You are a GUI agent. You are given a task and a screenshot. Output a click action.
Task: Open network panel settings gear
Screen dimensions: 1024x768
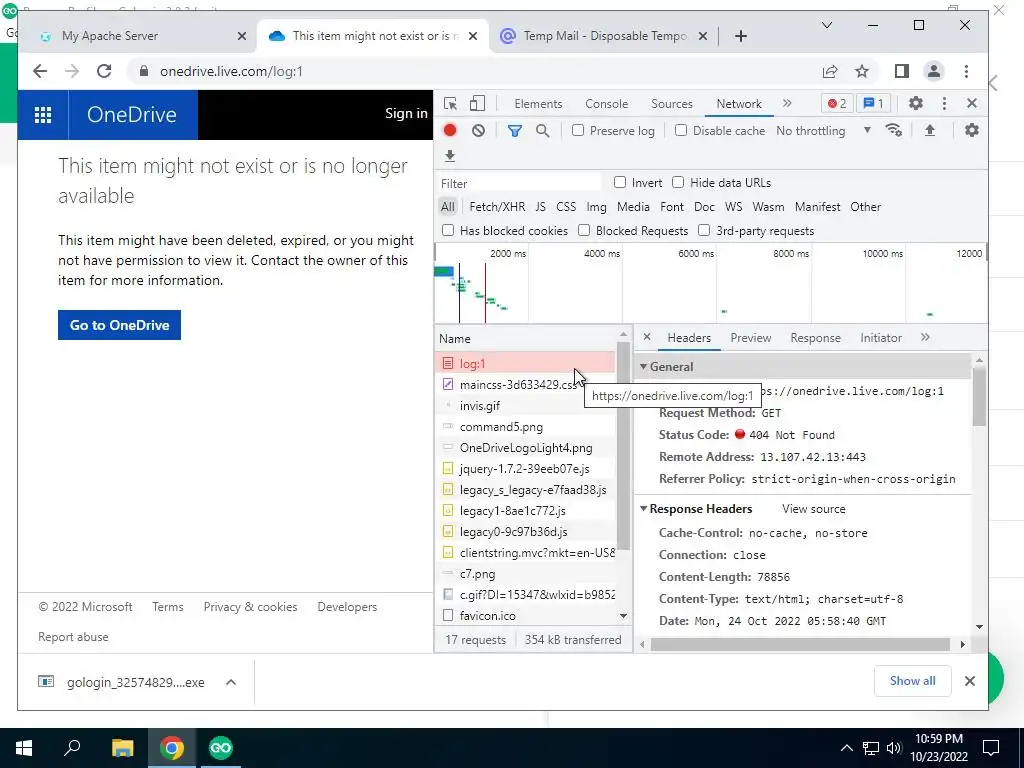point(972,131)
